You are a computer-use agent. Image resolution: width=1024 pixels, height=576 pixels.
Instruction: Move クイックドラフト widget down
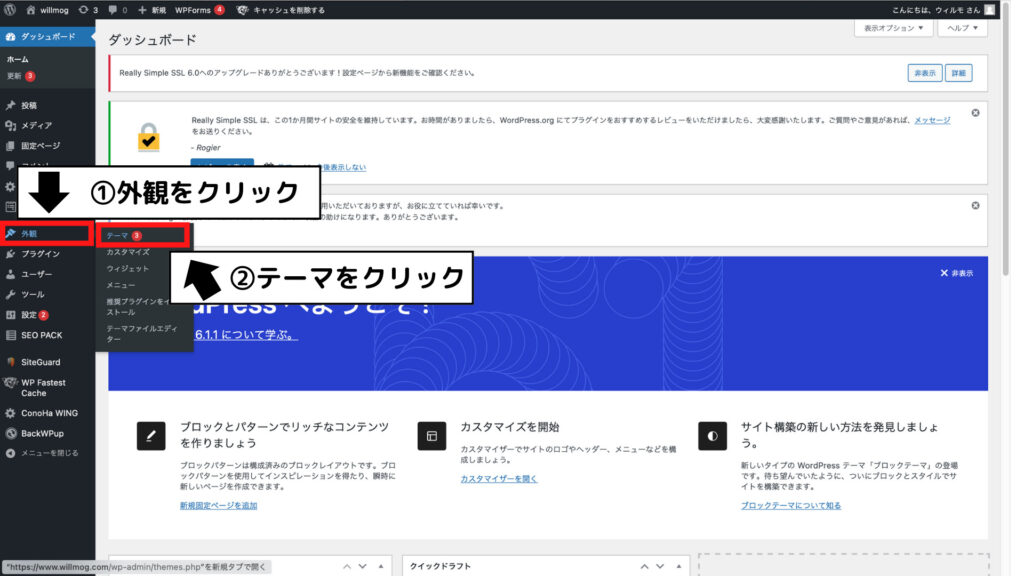pyautogui.click(x=660, y=566)
